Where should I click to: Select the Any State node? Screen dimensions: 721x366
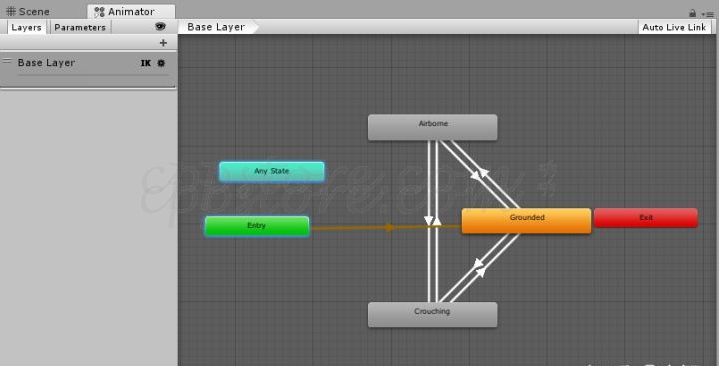point(272,172)
